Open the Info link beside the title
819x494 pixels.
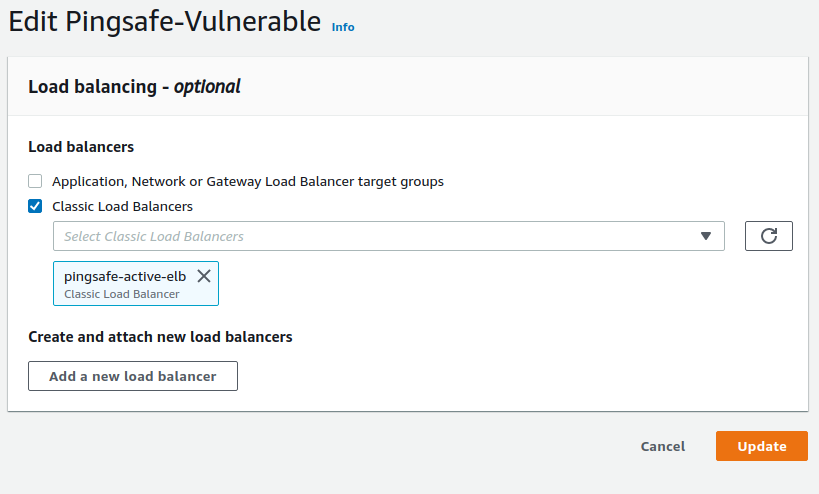pyautogui.click(x=343, y=27)
